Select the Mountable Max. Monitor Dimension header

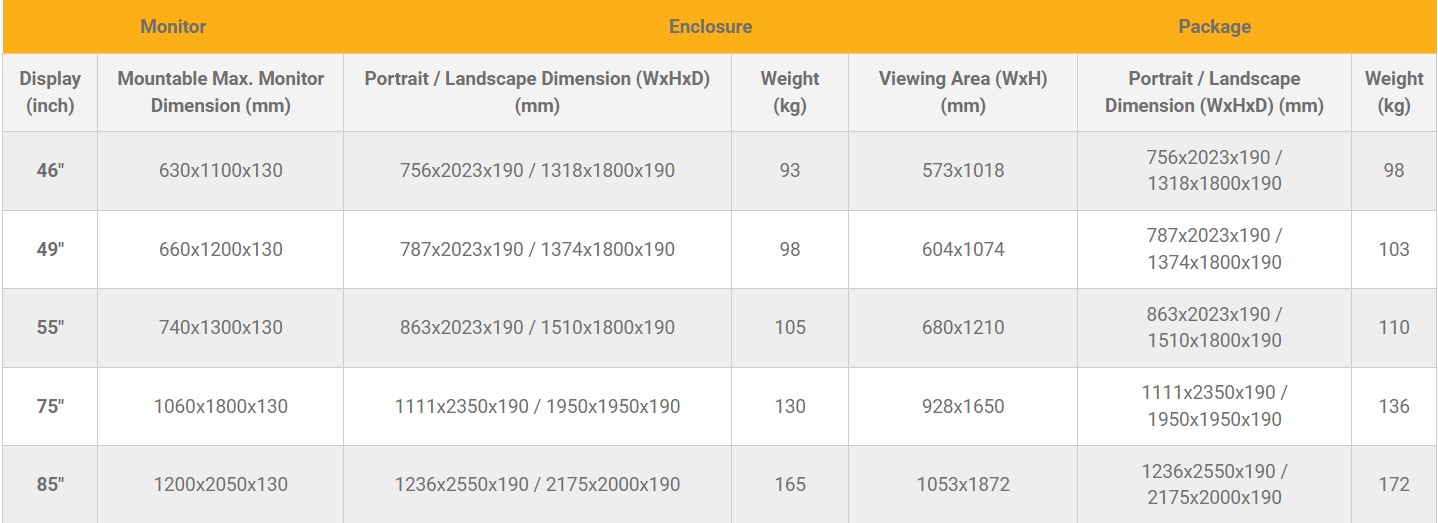(221, 92)
